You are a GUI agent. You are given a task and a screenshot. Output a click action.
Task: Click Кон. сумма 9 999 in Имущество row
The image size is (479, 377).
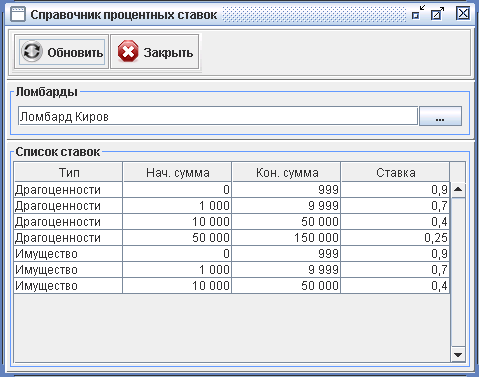pos(286,270)
